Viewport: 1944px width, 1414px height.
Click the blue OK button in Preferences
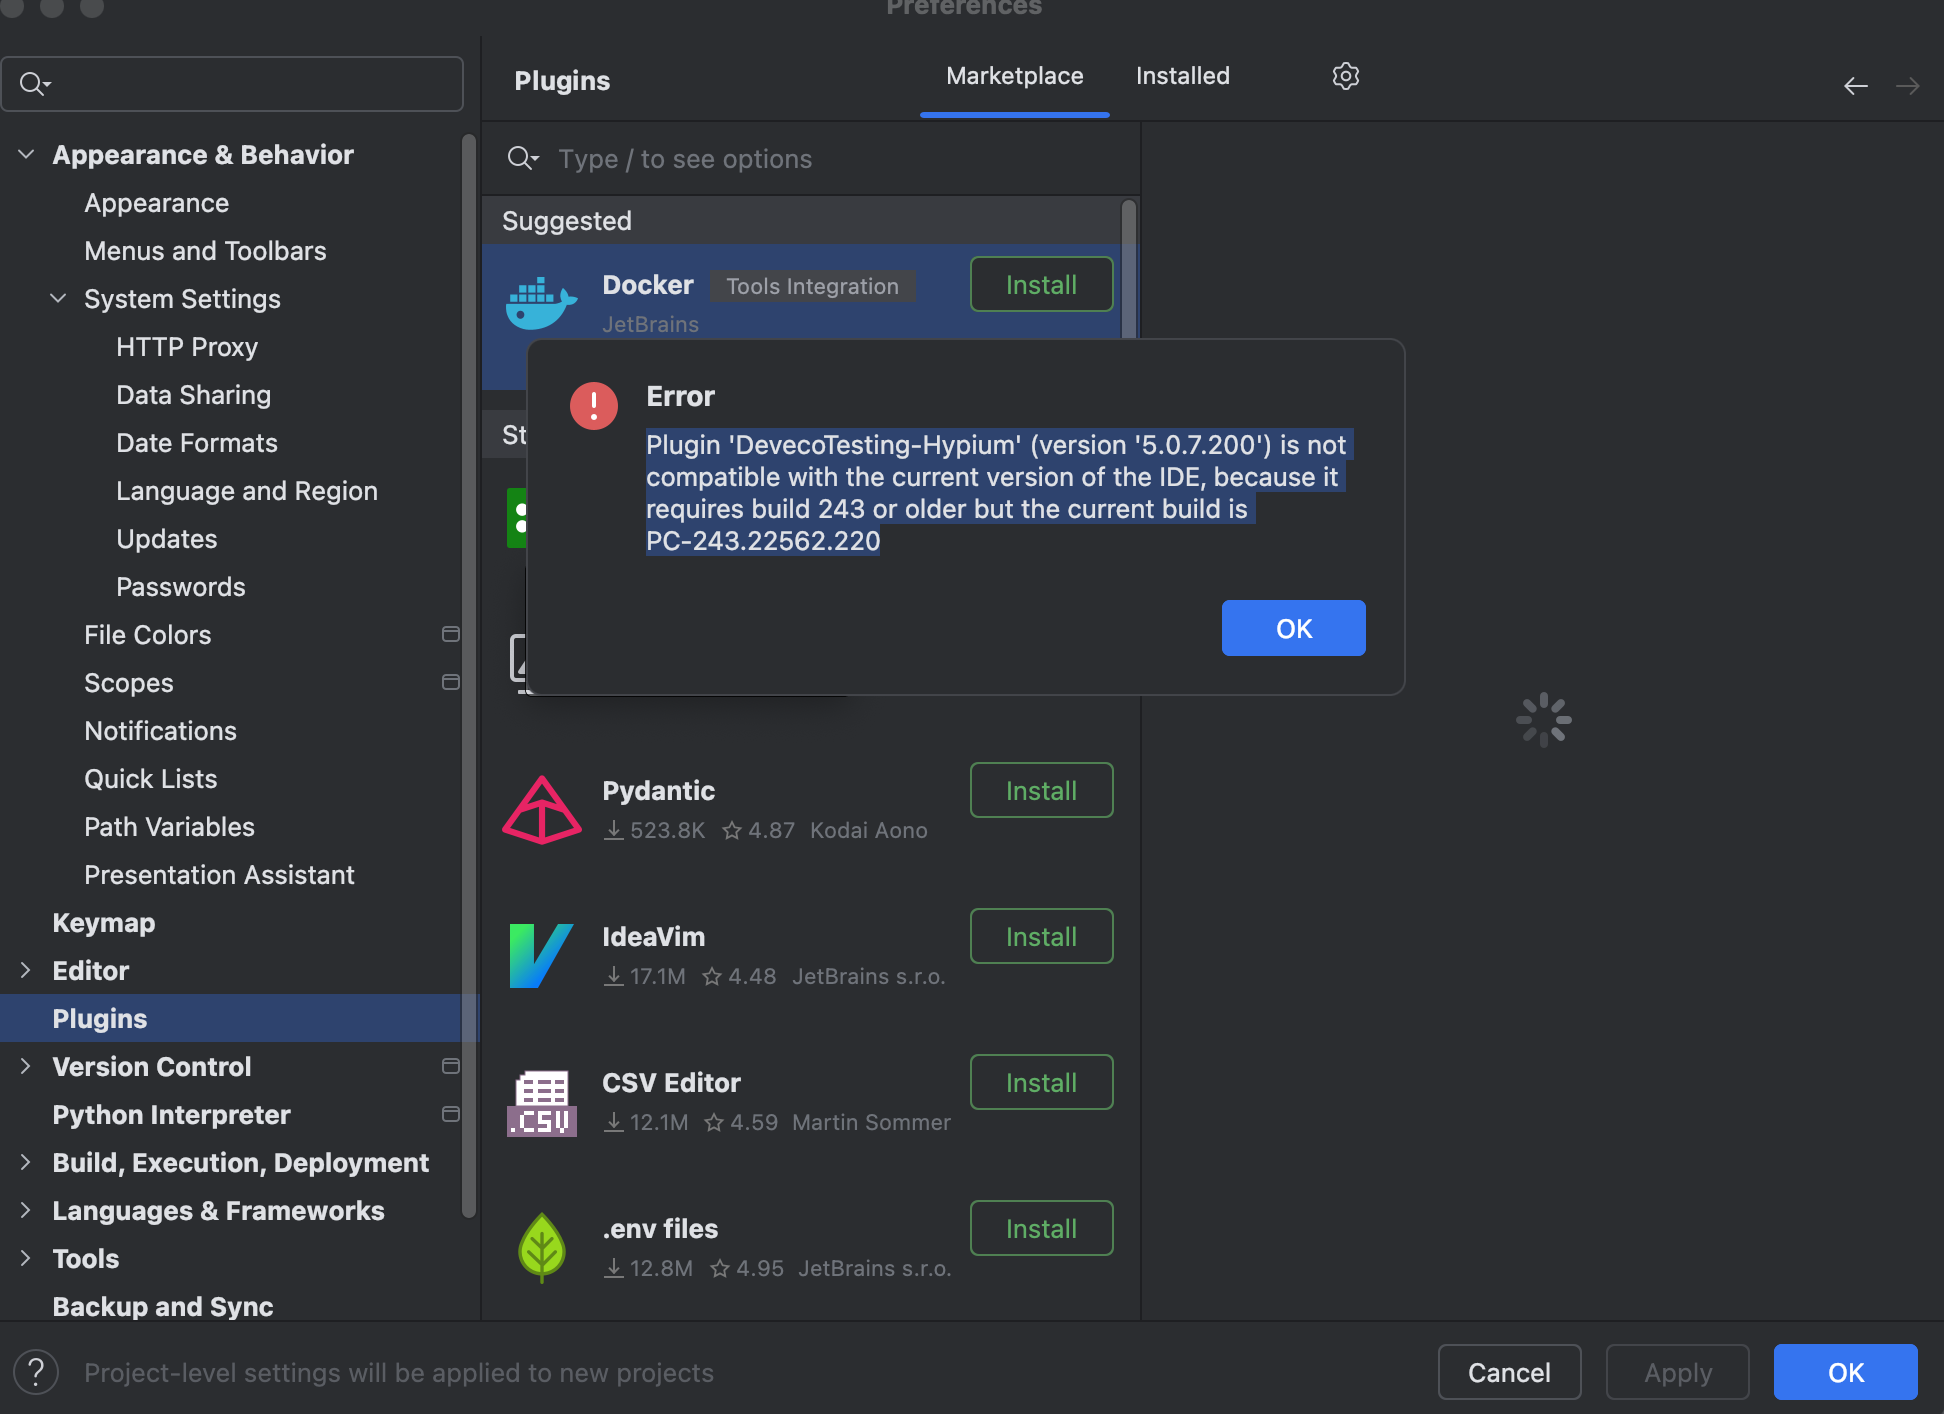point(1845,1372)
